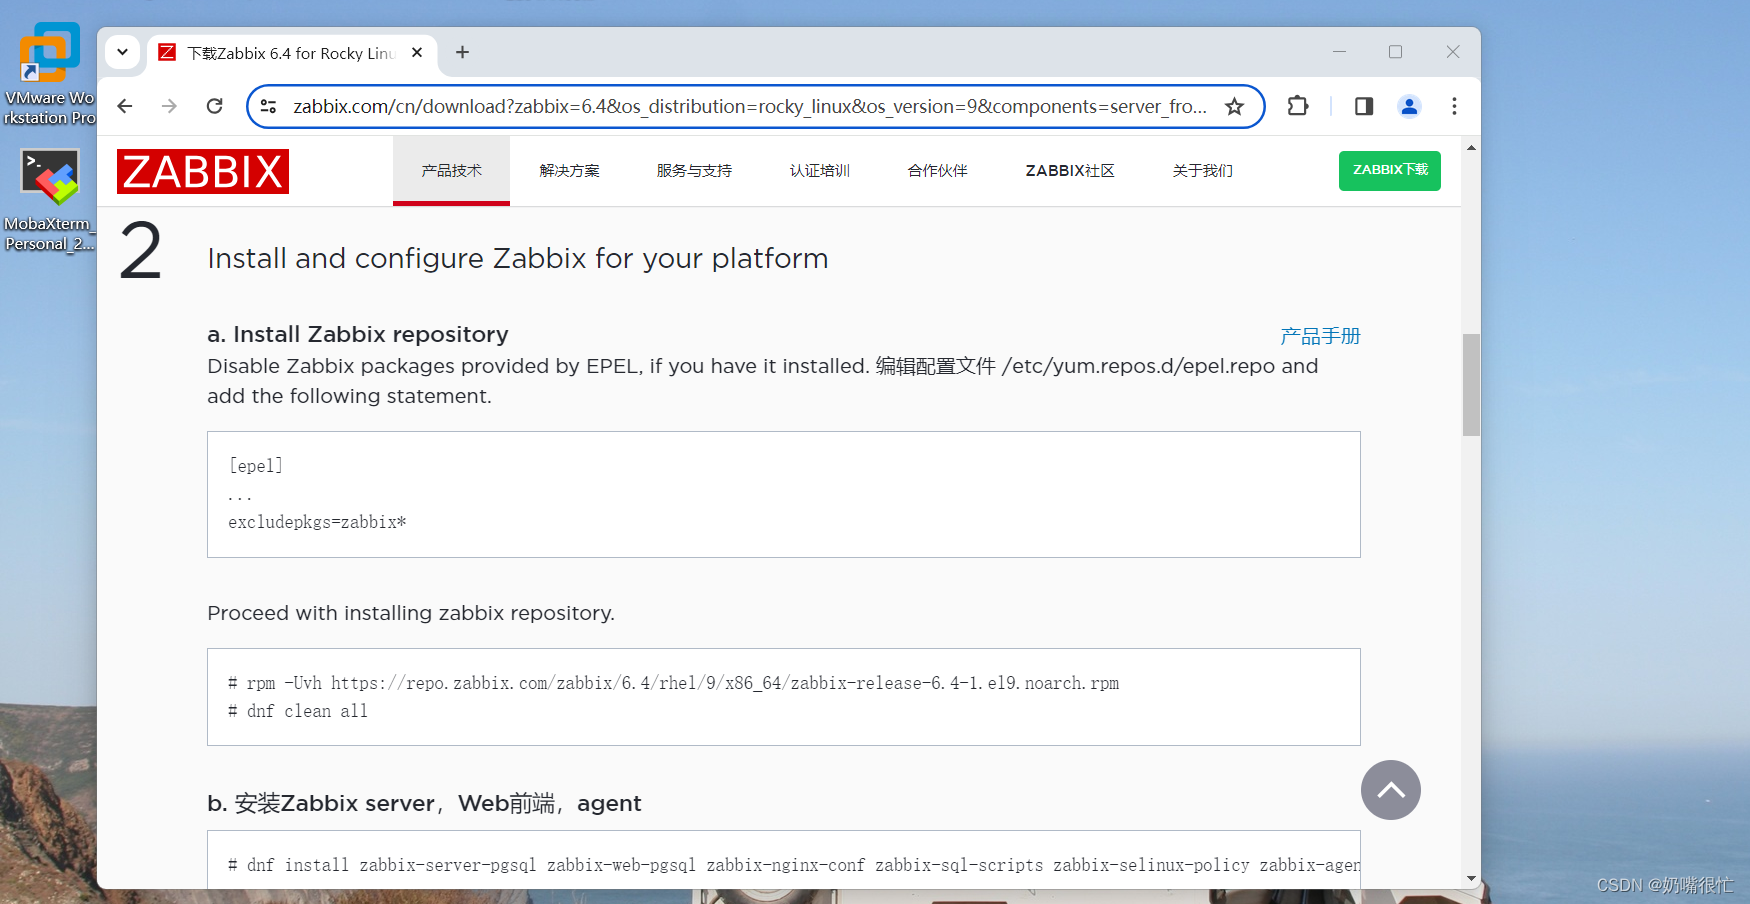
Task: Click the excludepkgs=zabbix* line
Action: click(x=317, y=522)
